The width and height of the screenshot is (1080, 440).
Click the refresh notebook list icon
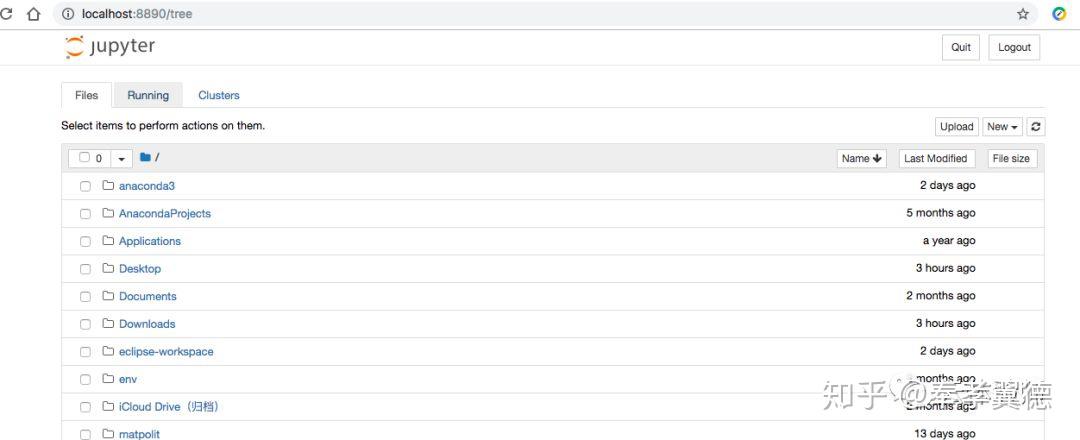click(x=1036, y=127)
